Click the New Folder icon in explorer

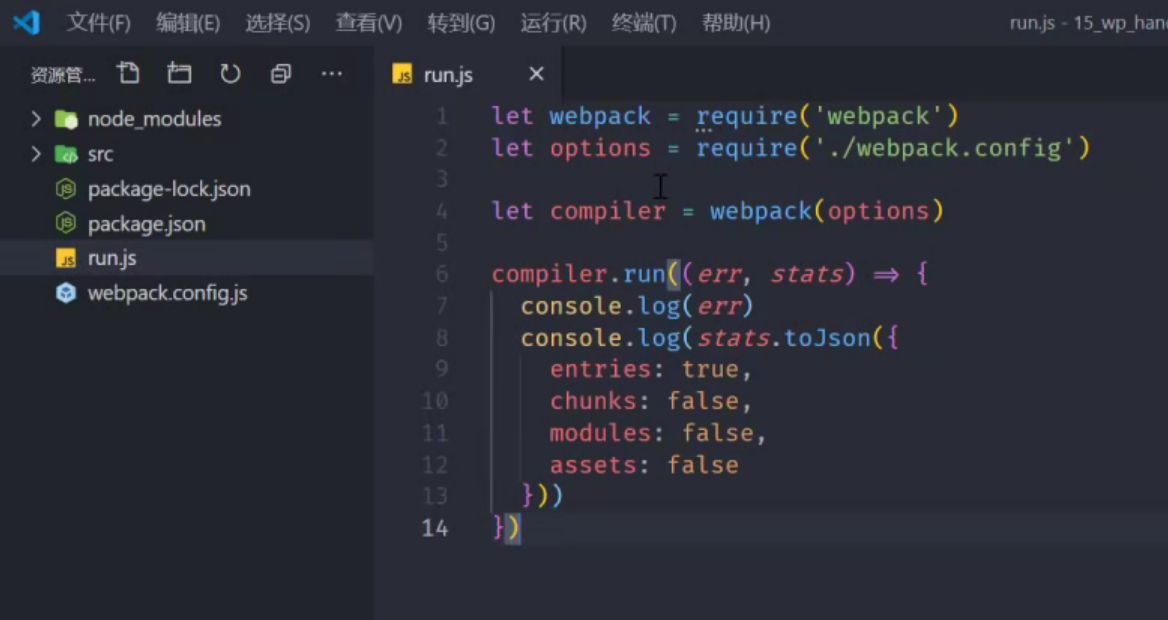coord(179,73)
